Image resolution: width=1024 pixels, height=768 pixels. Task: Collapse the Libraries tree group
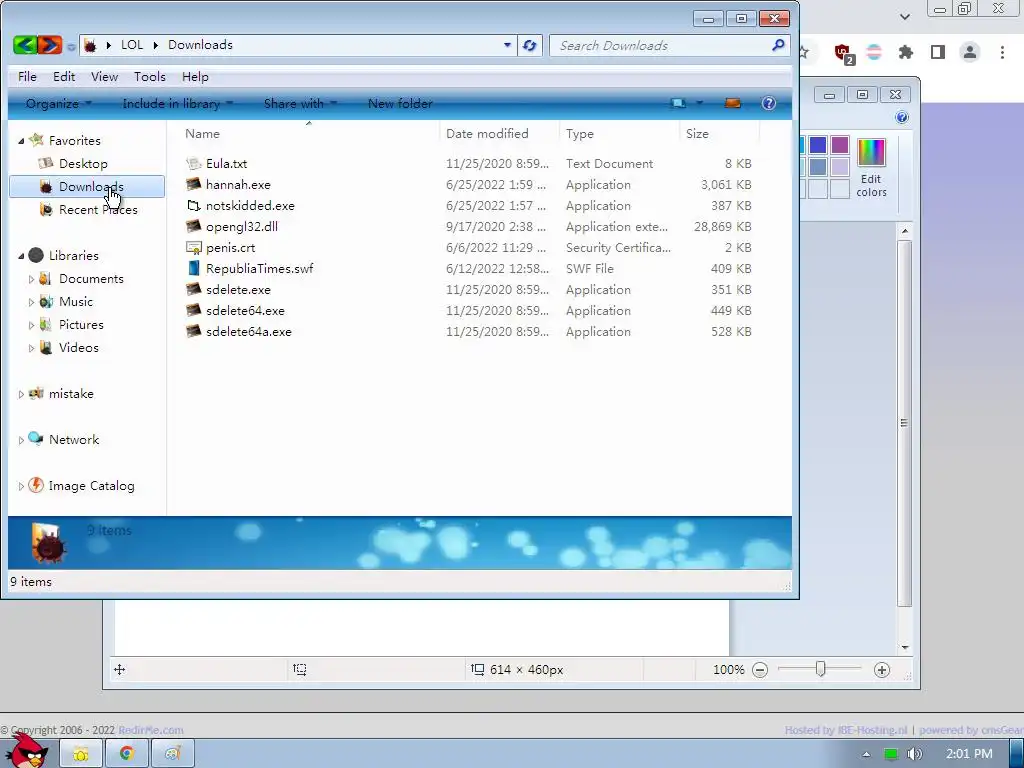pyautogui.click(x=21, y=256)
